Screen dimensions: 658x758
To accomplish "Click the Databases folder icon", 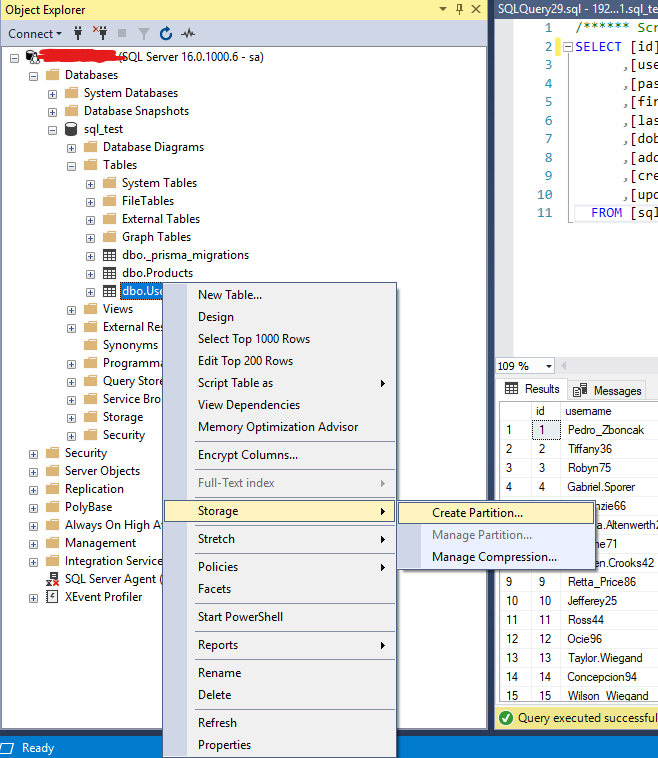I will (52, 75).
